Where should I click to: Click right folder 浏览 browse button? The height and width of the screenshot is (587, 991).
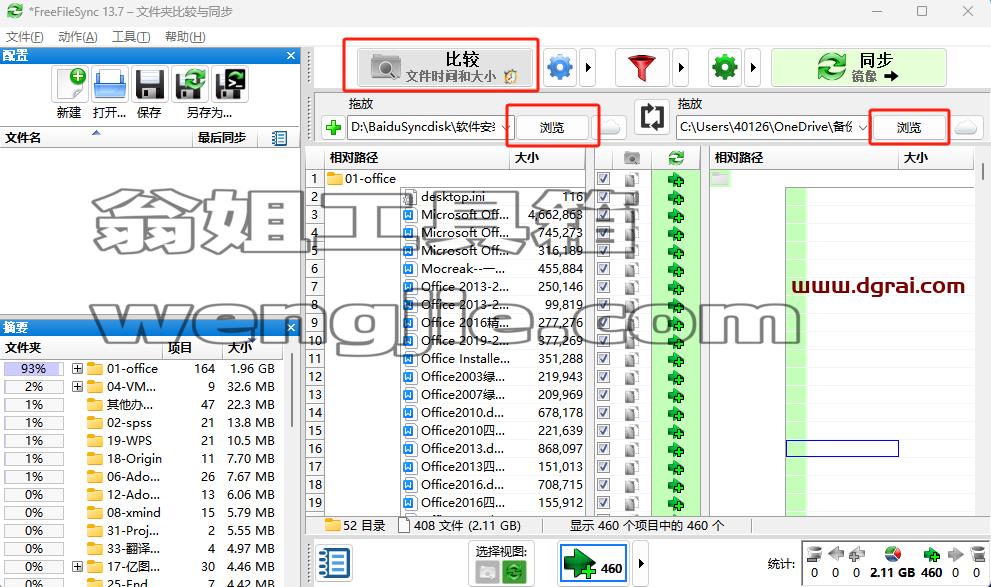click(909, 127)
